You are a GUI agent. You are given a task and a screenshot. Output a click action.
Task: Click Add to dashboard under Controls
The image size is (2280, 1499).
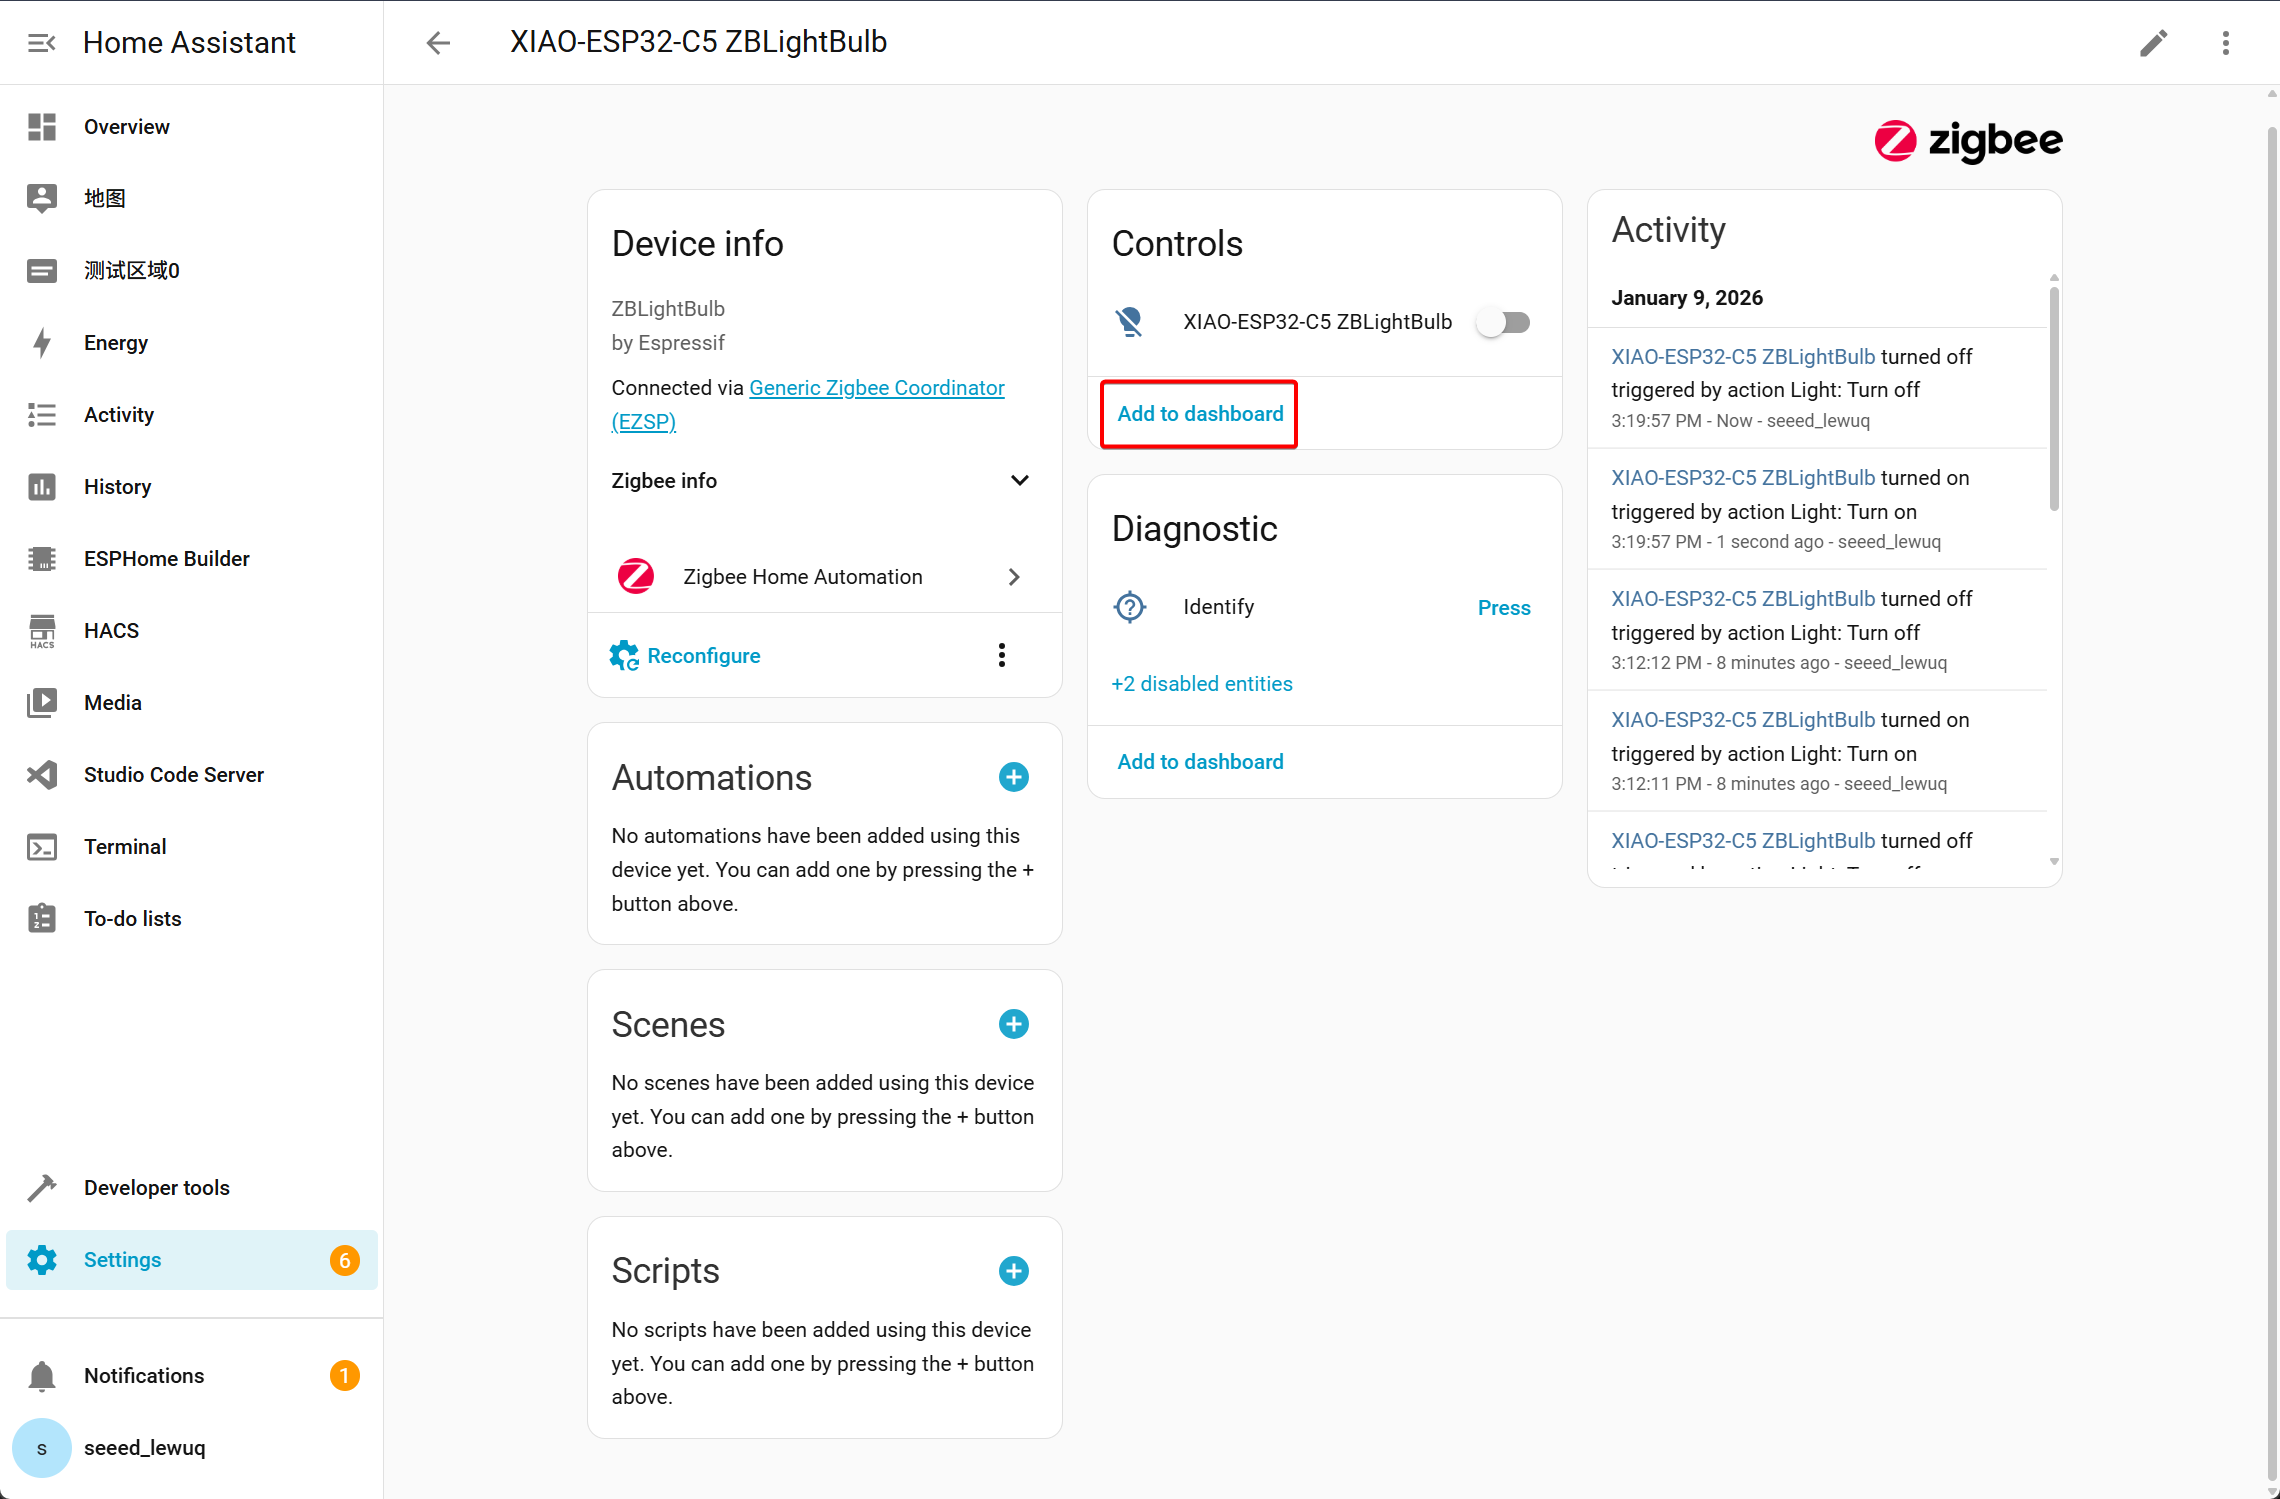click(x=1199, y=414)
